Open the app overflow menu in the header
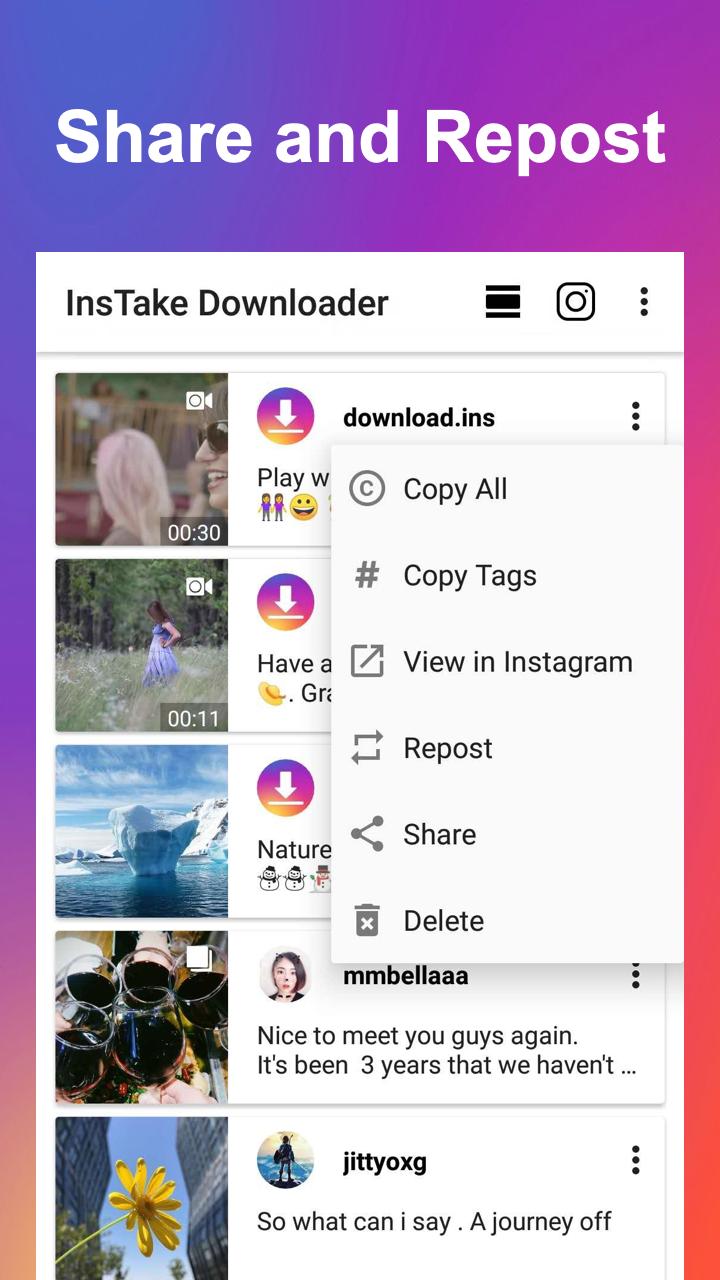The width and height of the screenshot is (720, 1280). pos(644,302)
